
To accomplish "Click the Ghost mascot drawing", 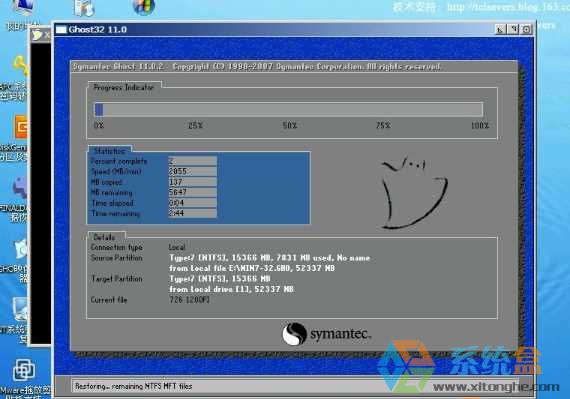I will click(x=414, y=193).
